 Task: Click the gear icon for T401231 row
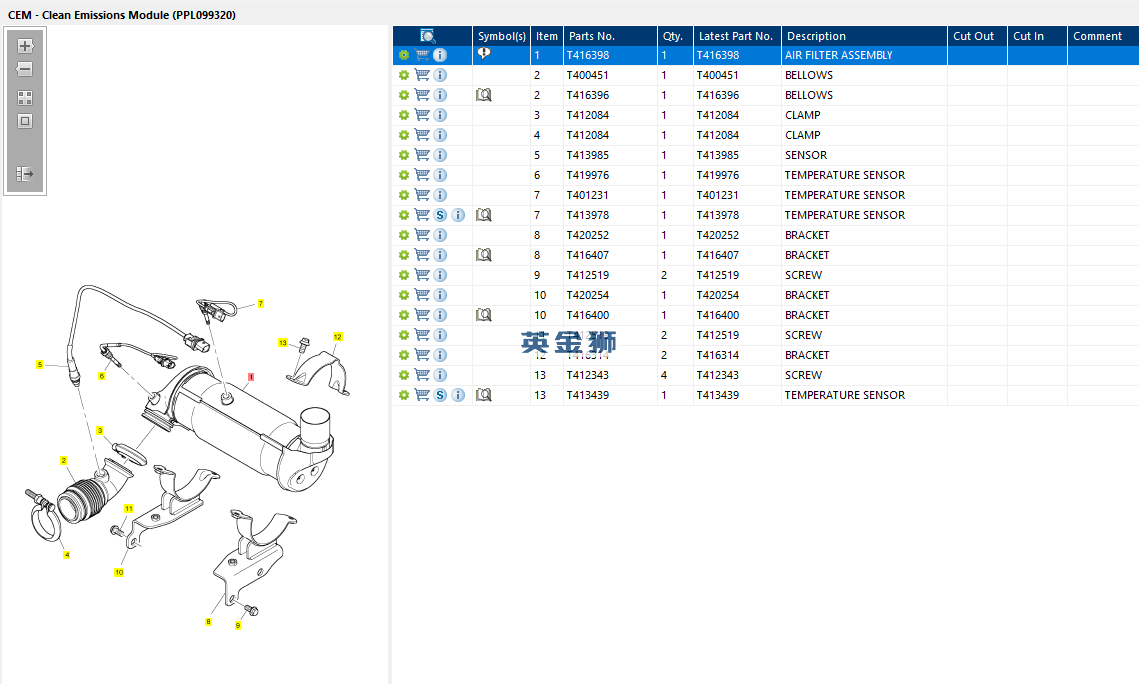tap(404, 195)
